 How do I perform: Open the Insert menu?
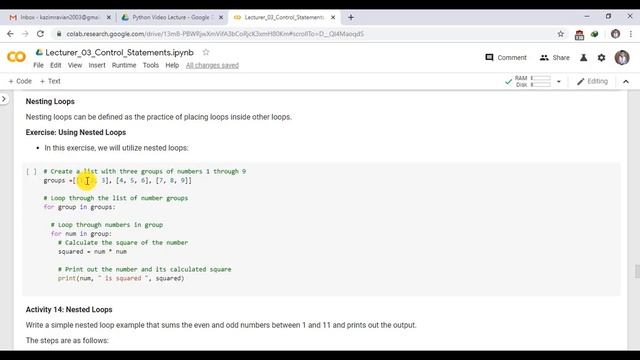[x=97, y=65]
